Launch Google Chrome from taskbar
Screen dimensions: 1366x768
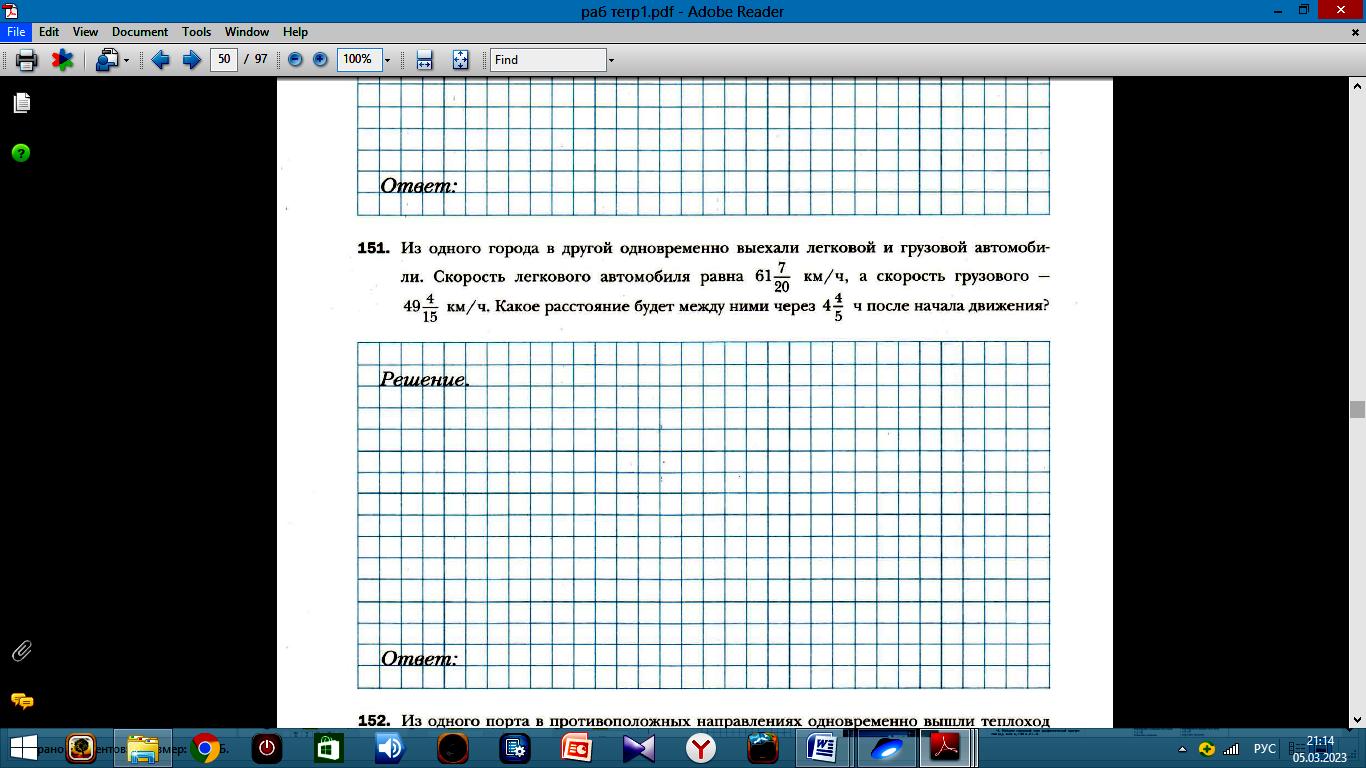[205, 748]
